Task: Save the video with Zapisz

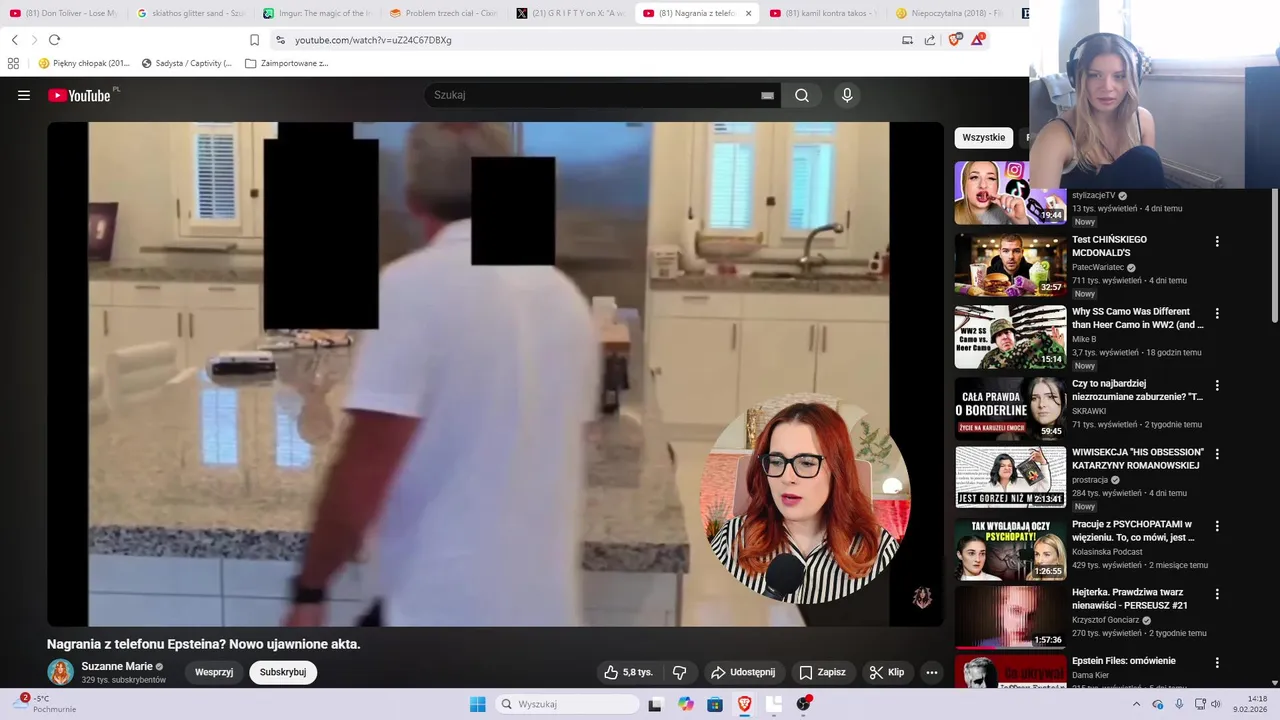Action: pyautogui.click(x=822, y=672)
